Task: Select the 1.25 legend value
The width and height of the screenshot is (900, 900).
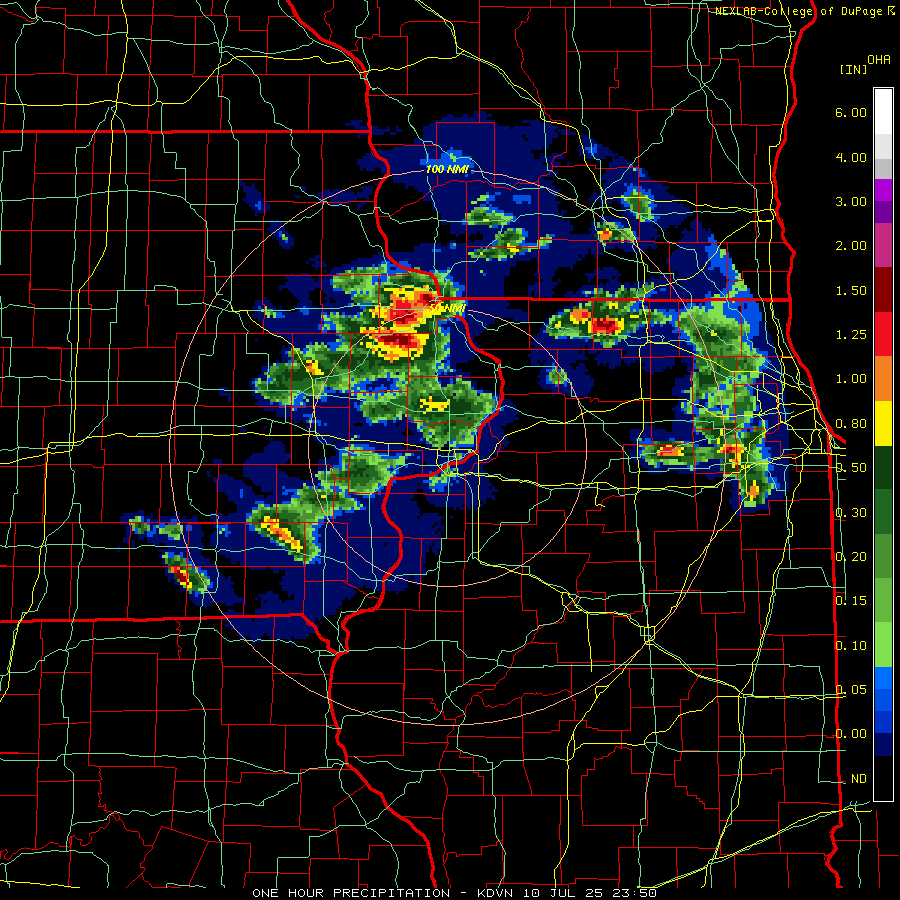Action: click(851, 335)
